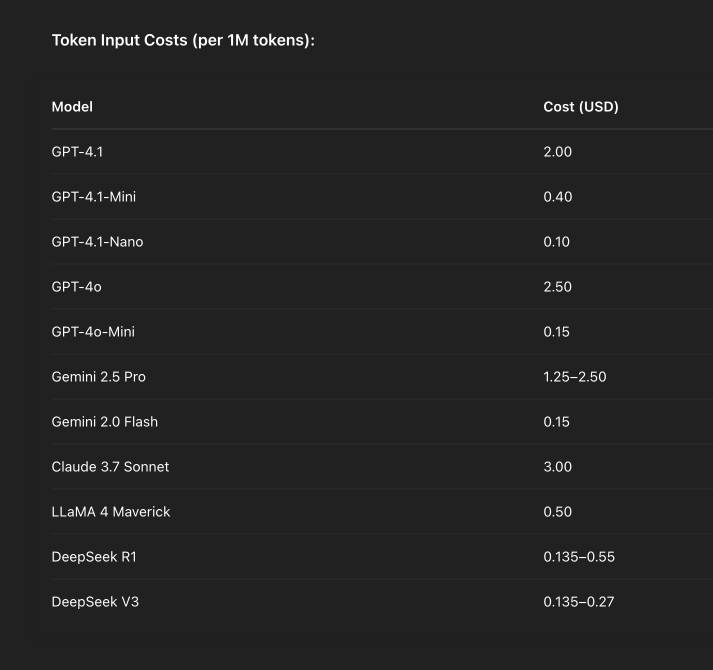This screenshot has width=713, height=670.
Task: Select the Cost (USD) column header
Action: point(581,107)
